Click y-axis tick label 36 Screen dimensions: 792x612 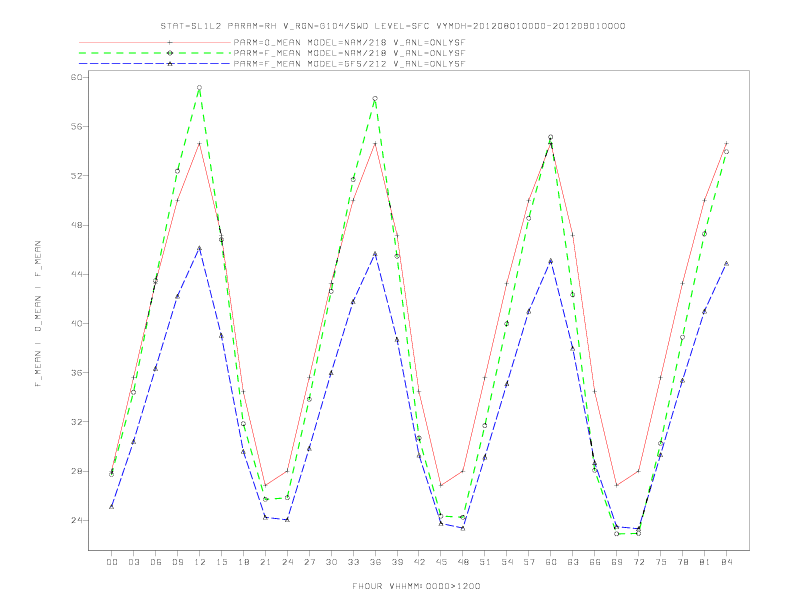point(77,373)
